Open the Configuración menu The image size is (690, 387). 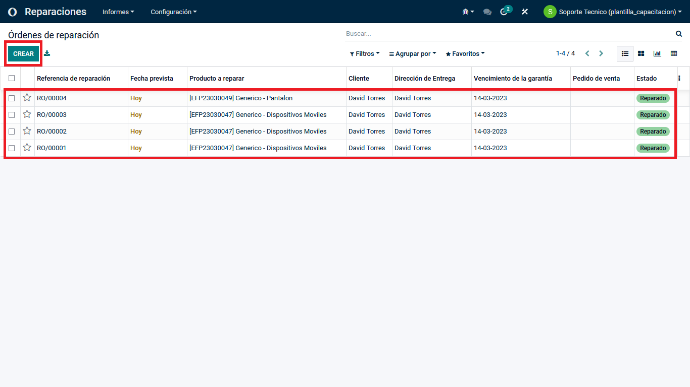(173, 12)
